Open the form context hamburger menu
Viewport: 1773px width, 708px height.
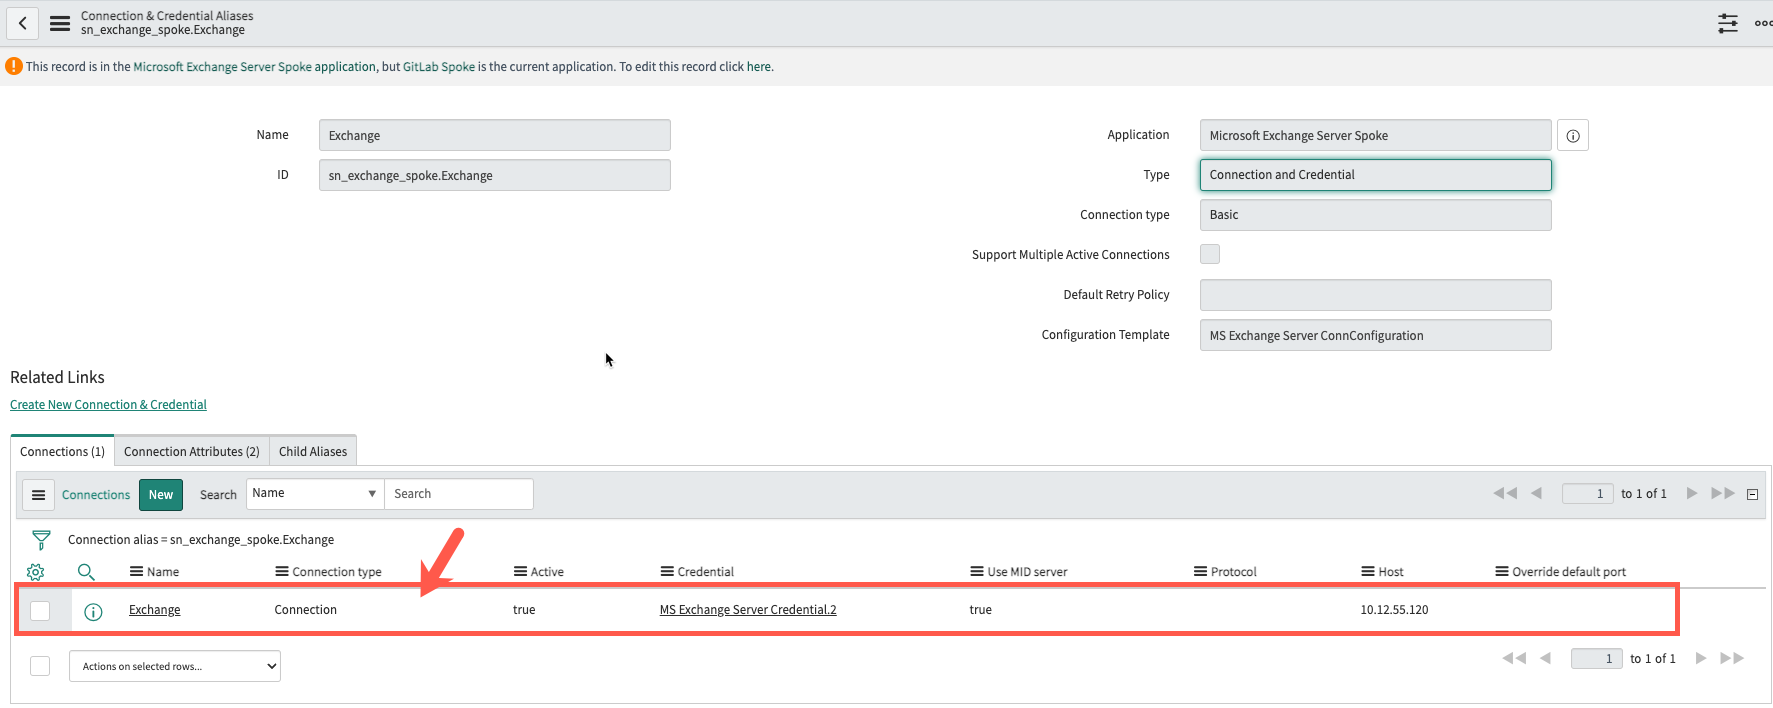pos(60,23)
